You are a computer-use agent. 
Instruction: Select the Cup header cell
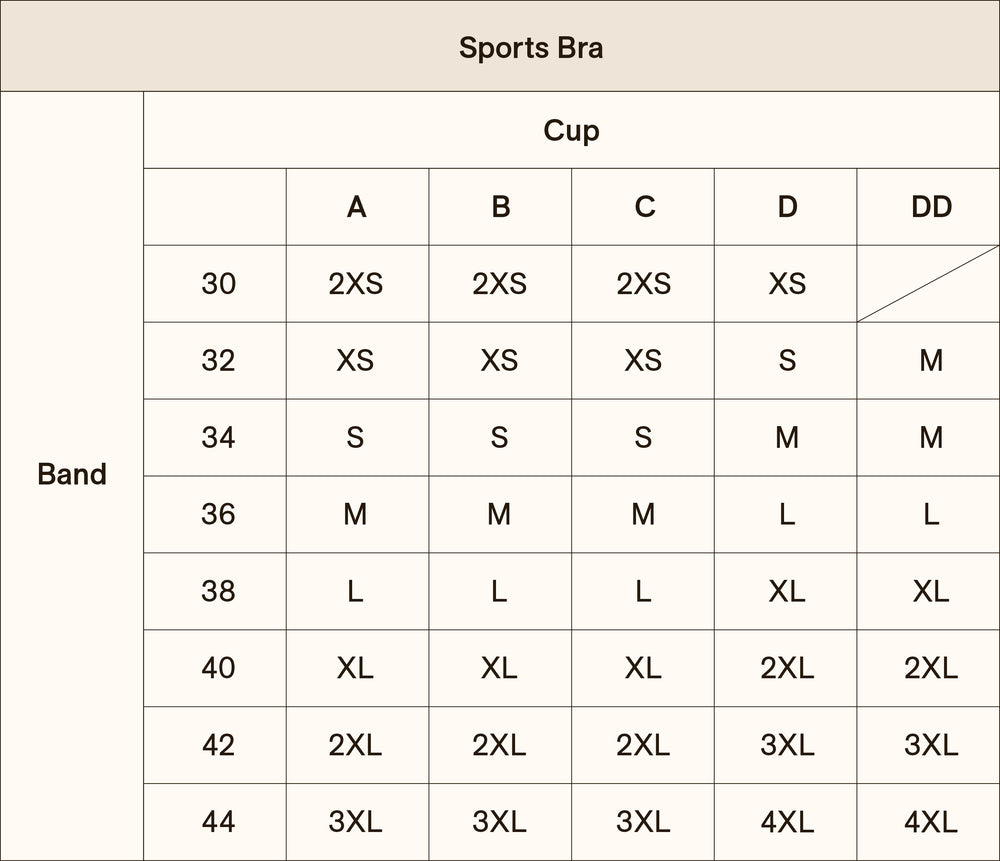click(x=571, y=130)
